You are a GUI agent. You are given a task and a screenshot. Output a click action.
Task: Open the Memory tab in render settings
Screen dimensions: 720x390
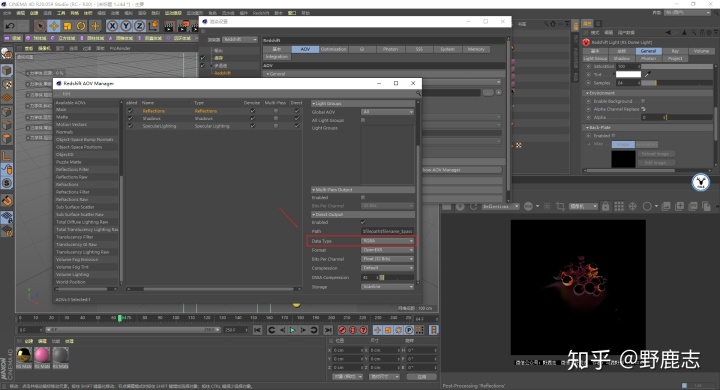coord(476,49)
